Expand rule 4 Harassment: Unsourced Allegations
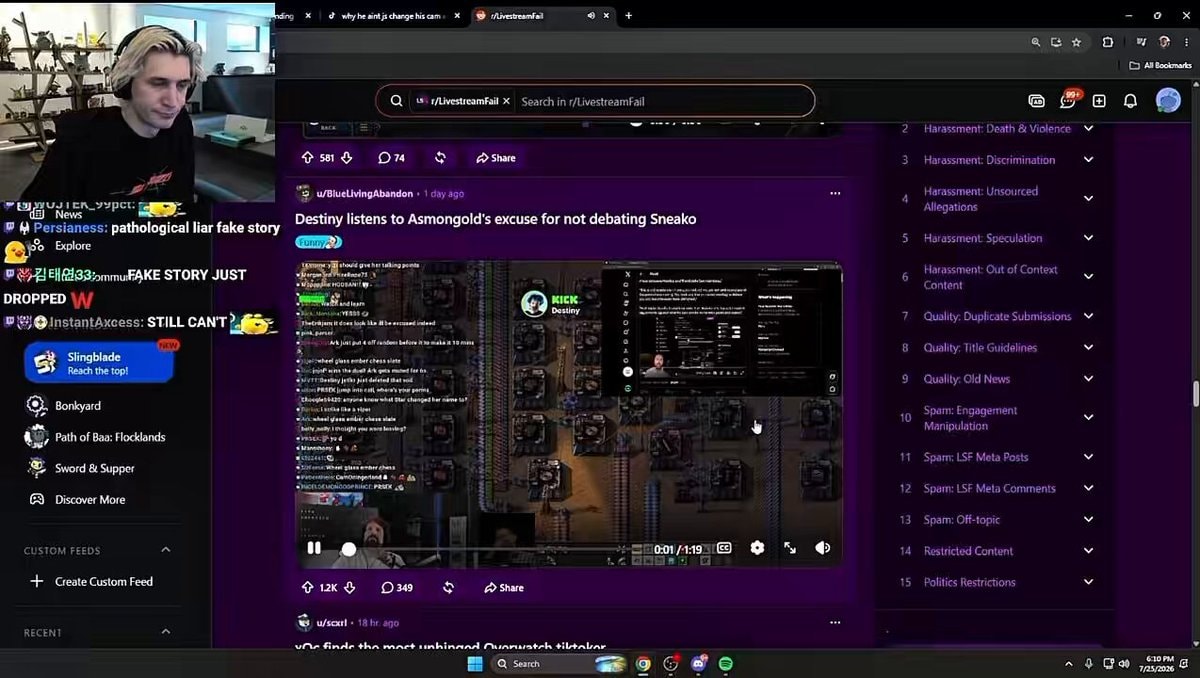The height and width of the screenshot is (678, 1200). (1088, 199)
